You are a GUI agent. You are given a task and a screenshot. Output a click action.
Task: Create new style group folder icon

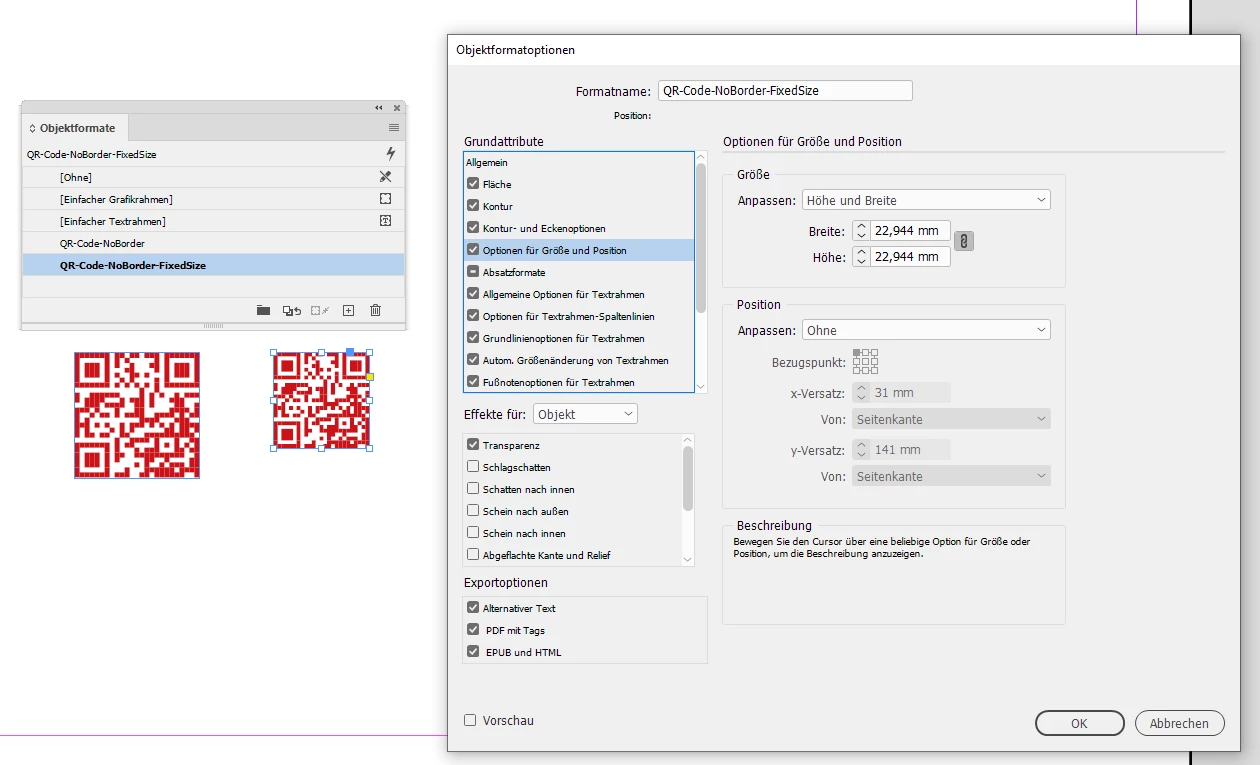click(x=263, y=310)
